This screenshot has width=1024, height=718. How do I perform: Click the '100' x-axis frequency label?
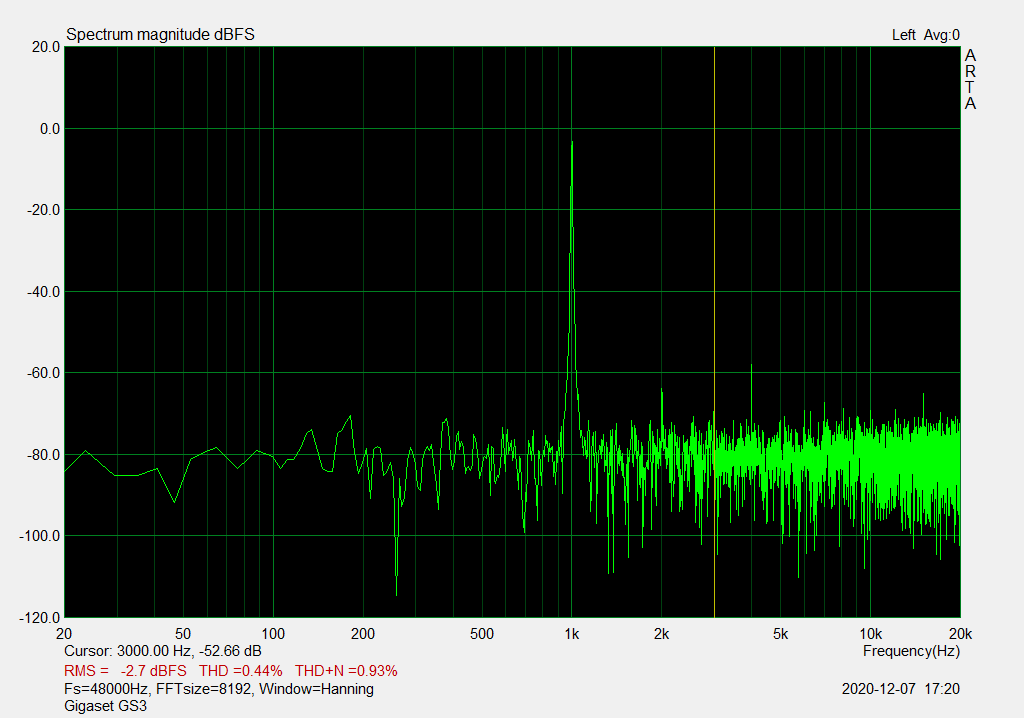point(273,634)
